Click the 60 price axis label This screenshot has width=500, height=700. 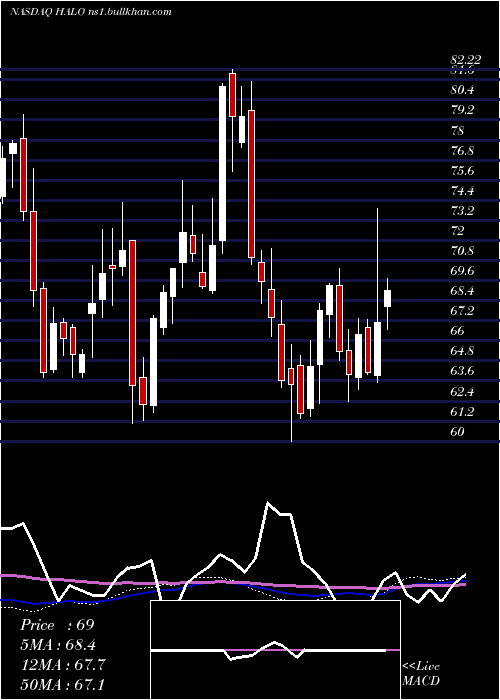[x=458, y=431]
